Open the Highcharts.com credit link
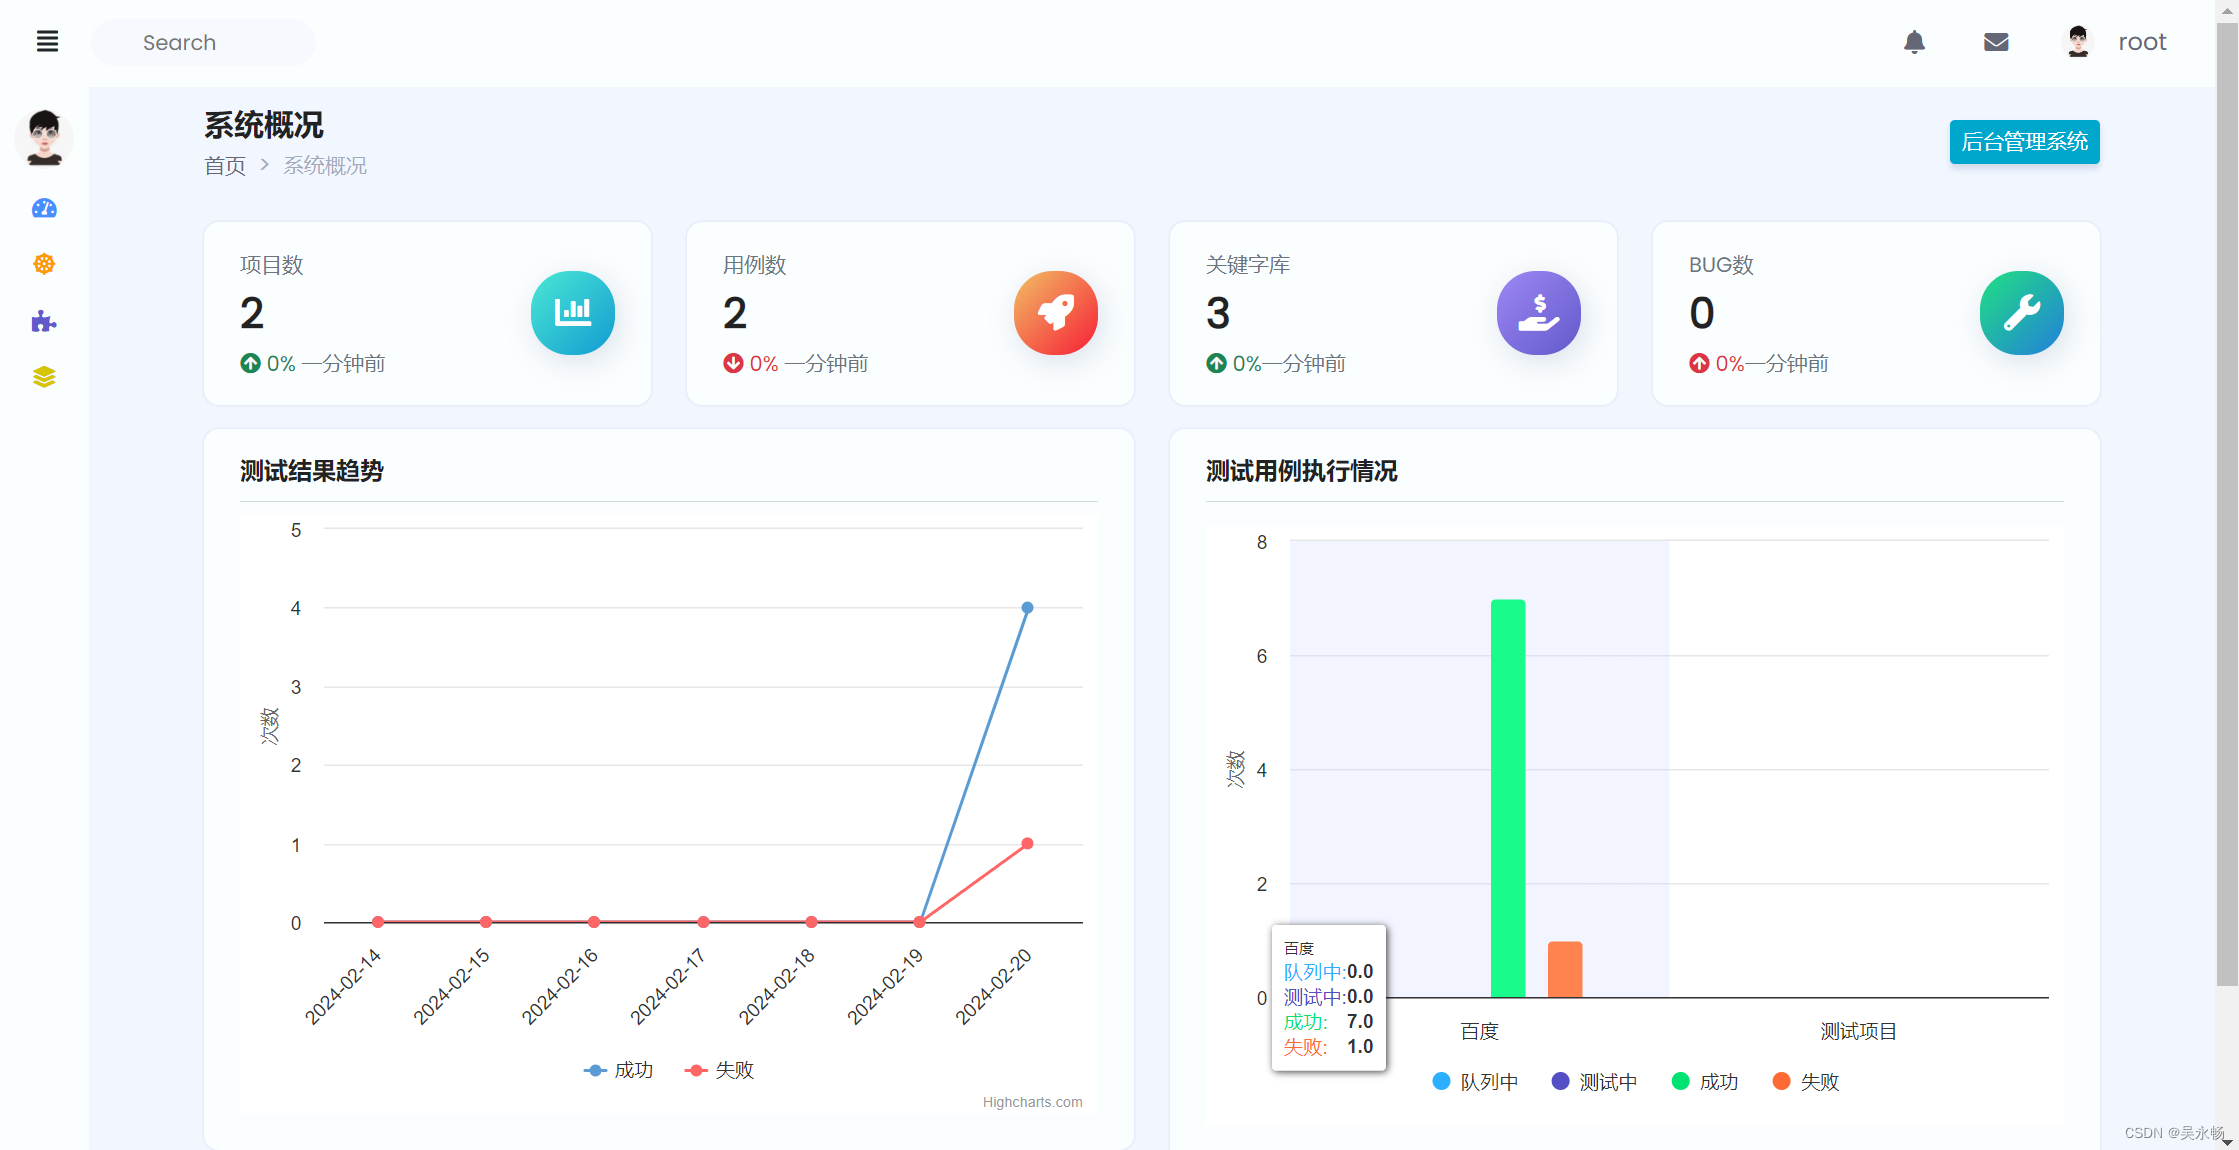 pyautogui.click(x=1032, y=1102)
